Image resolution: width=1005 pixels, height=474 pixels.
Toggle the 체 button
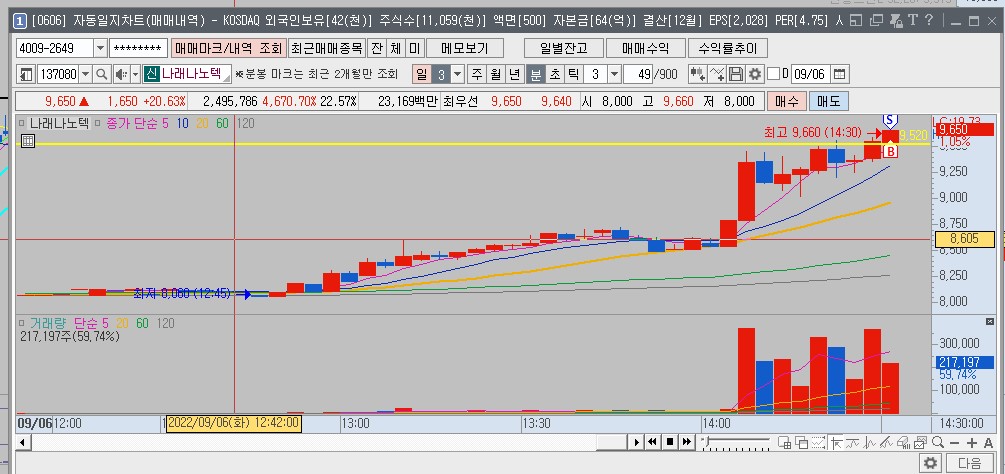click(x=396, y=48)
